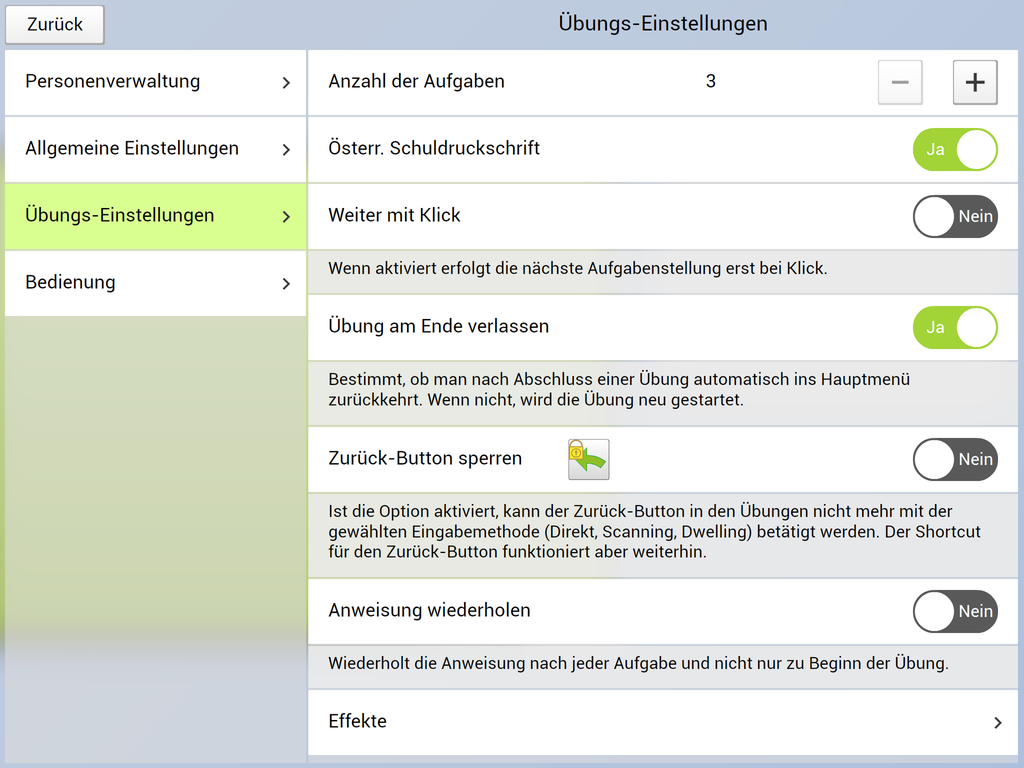Decrease number of tasks with minus button
1024x768 pixels.
coord(900,83)
